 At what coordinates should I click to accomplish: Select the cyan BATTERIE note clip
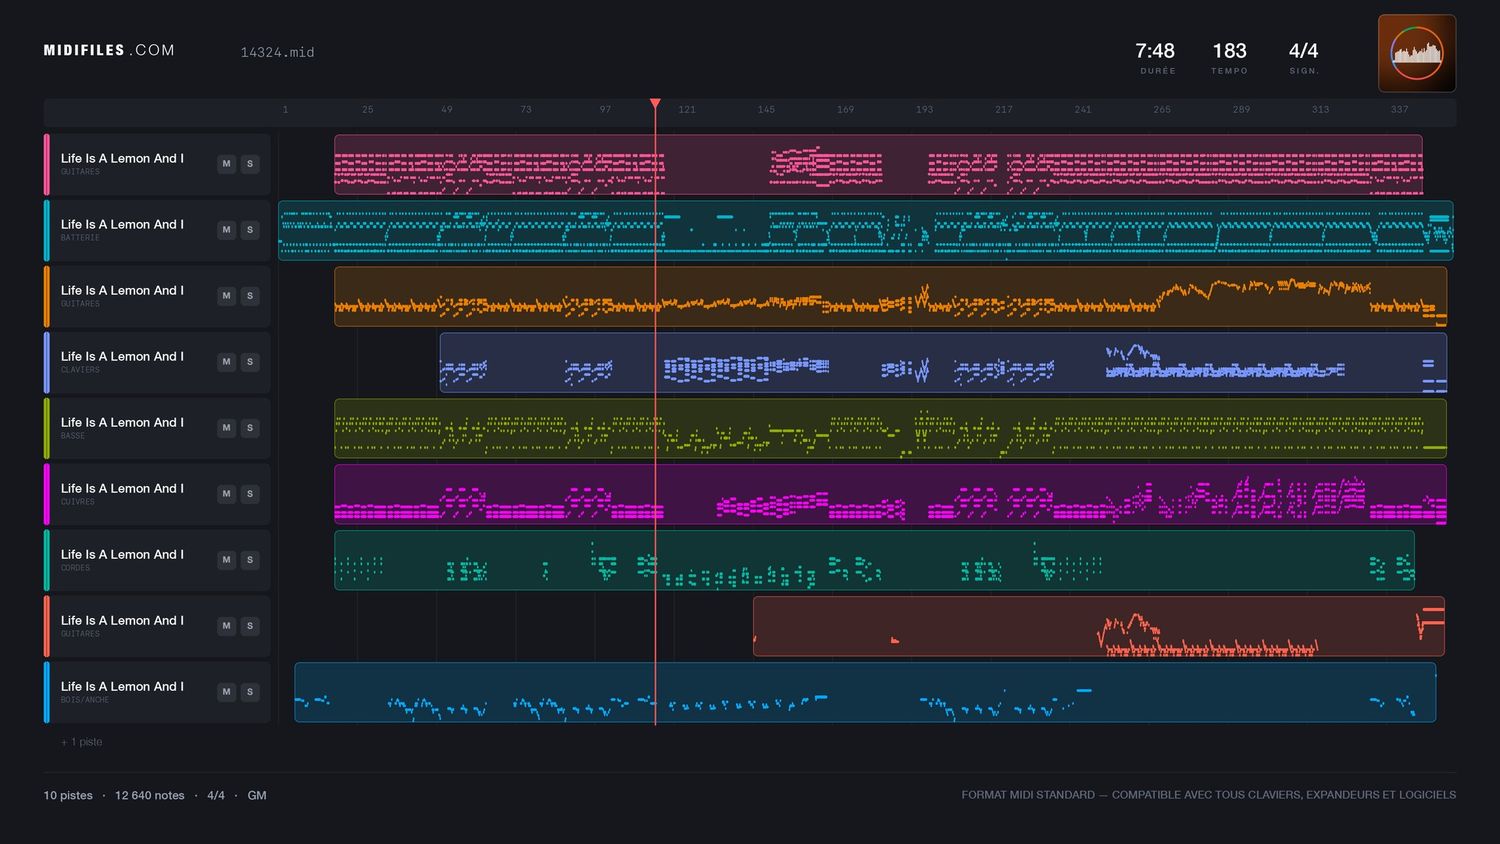point(865,230)
